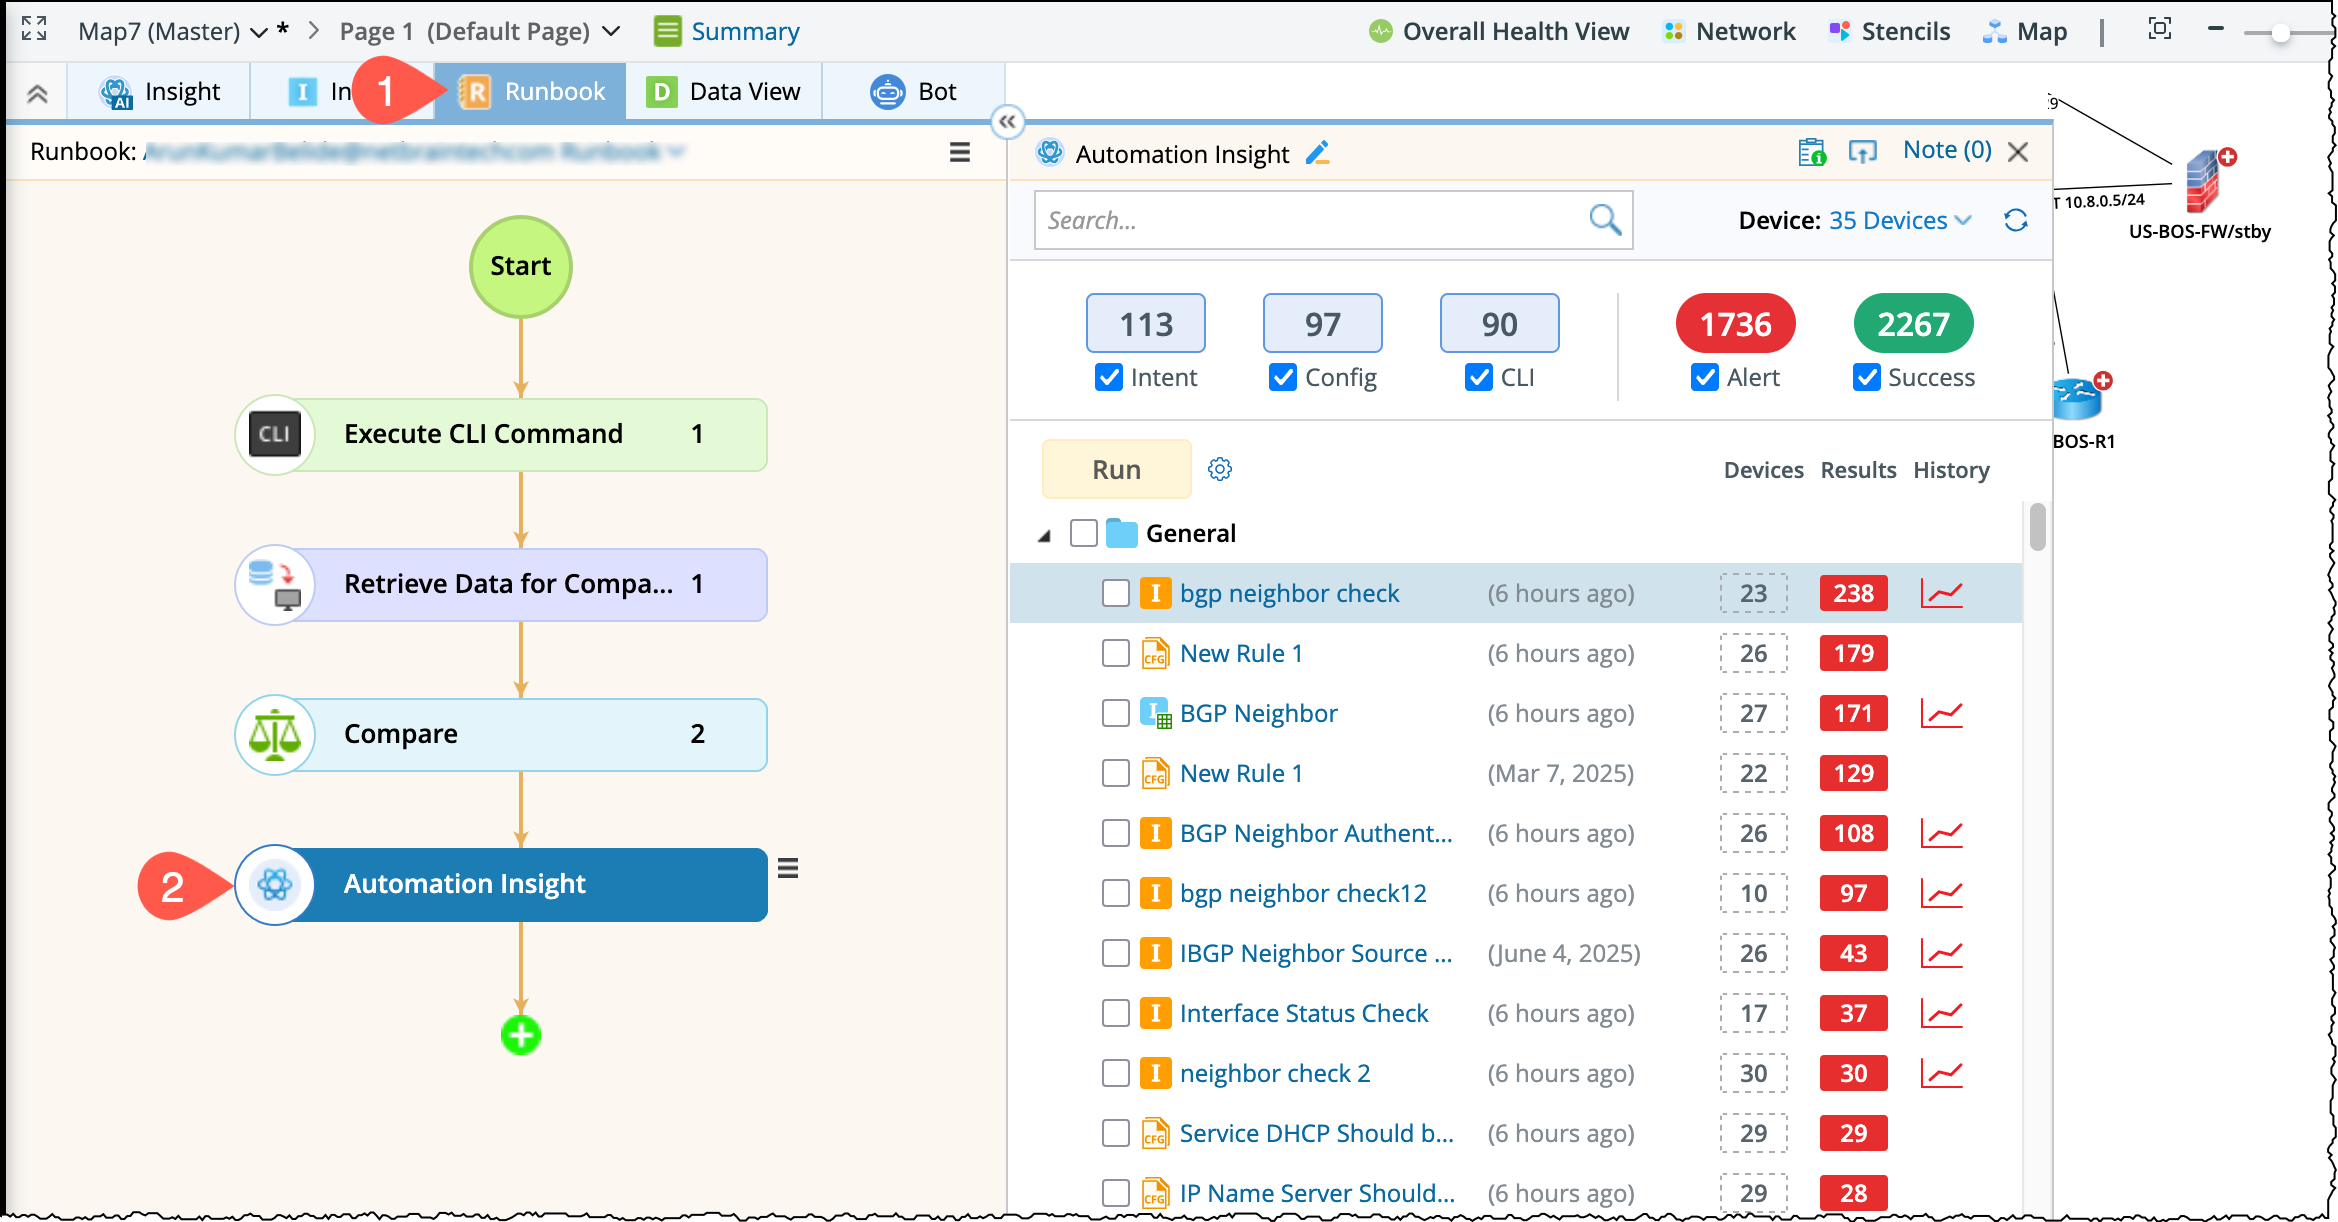Open Run settings gear icon
The width and height of the screenshot is (2338, 1222).
pos(1219,469)
